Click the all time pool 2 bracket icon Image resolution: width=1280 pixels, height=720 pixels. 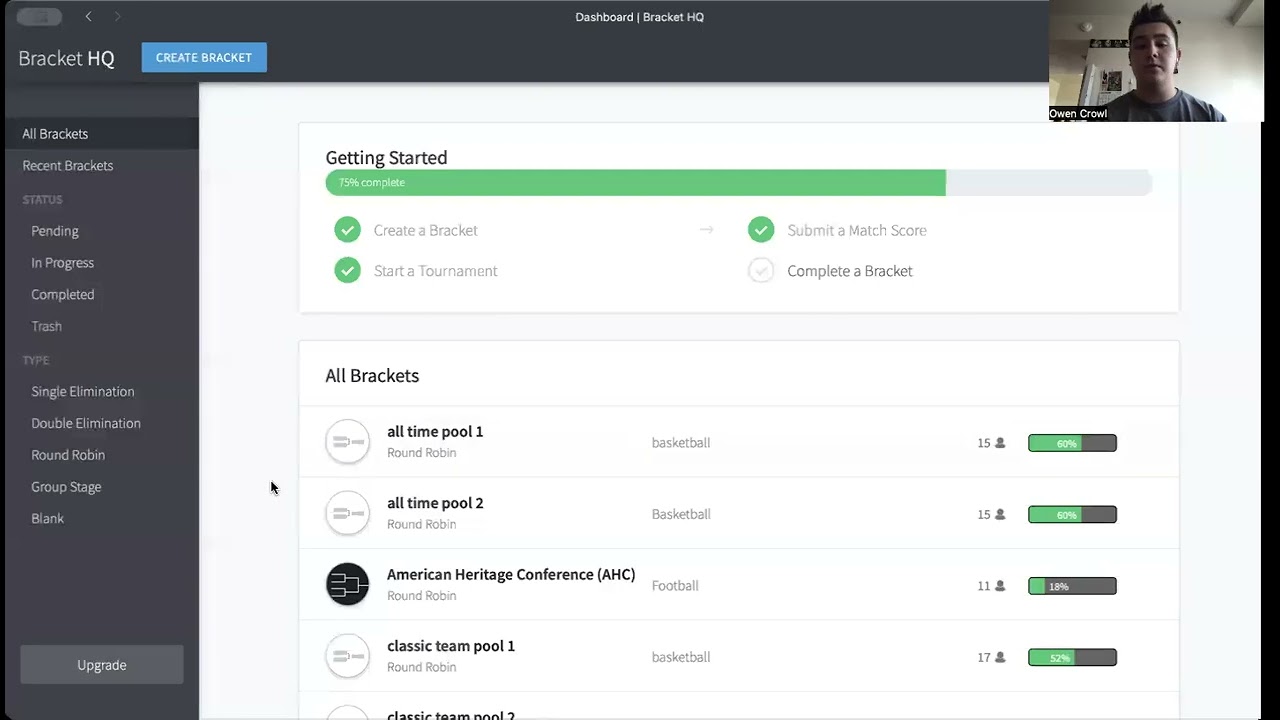[x=347, y=514]
